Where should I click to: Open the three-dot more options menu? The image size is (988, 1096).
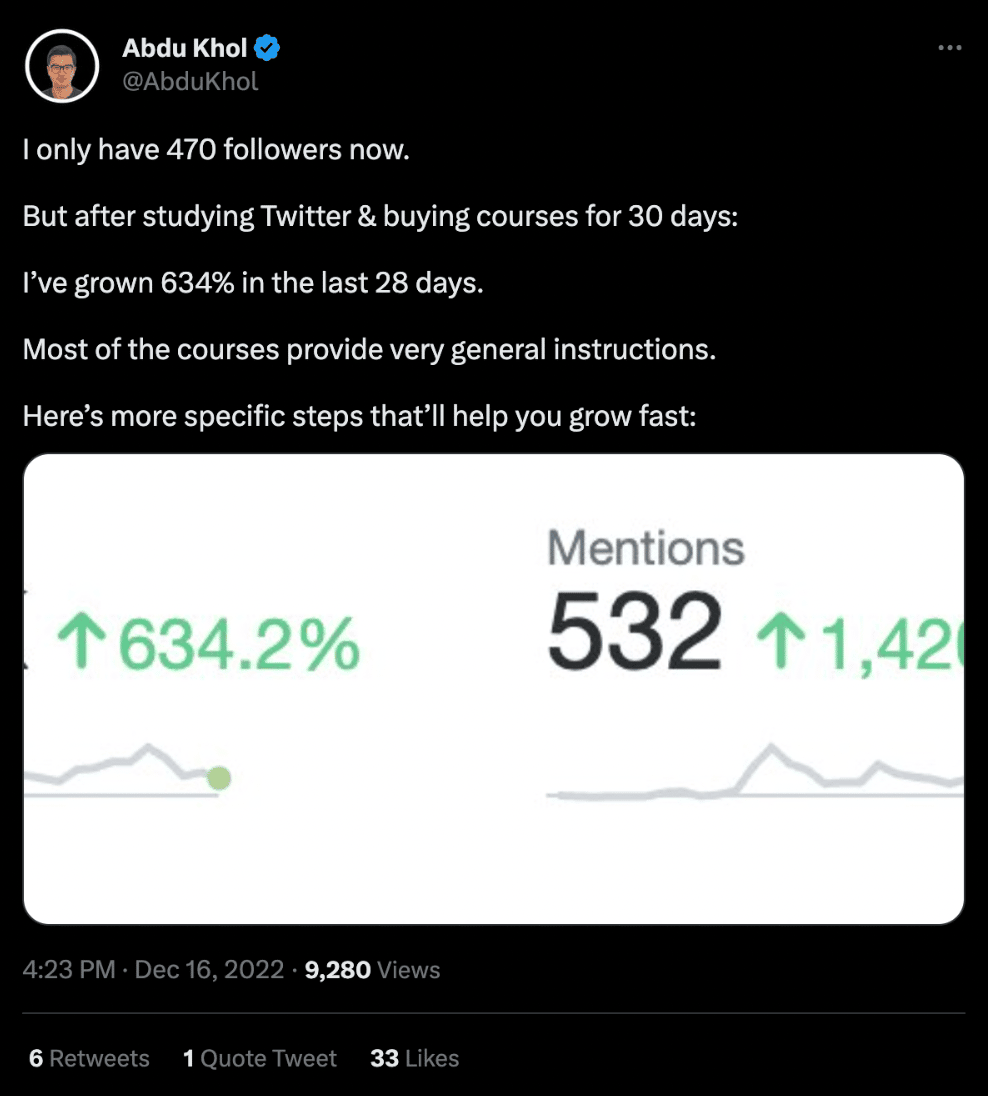tap(949, 48)
